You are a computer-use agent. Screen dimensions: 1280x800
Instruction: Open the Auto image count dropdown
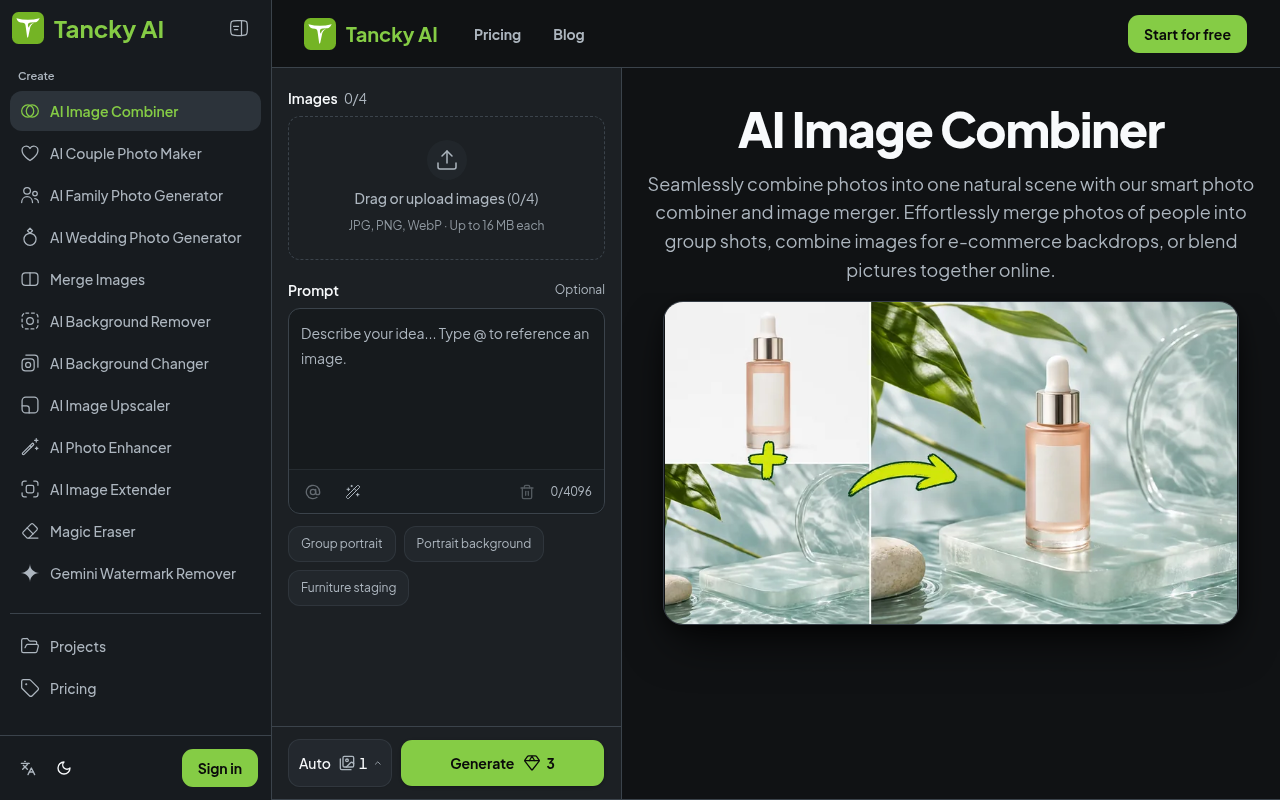(340, 763)
